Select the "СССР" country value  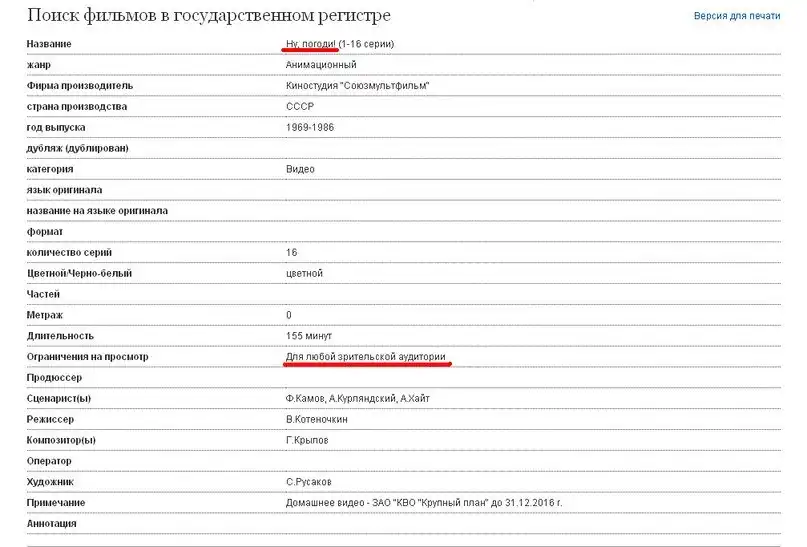(x=298, y=107)
